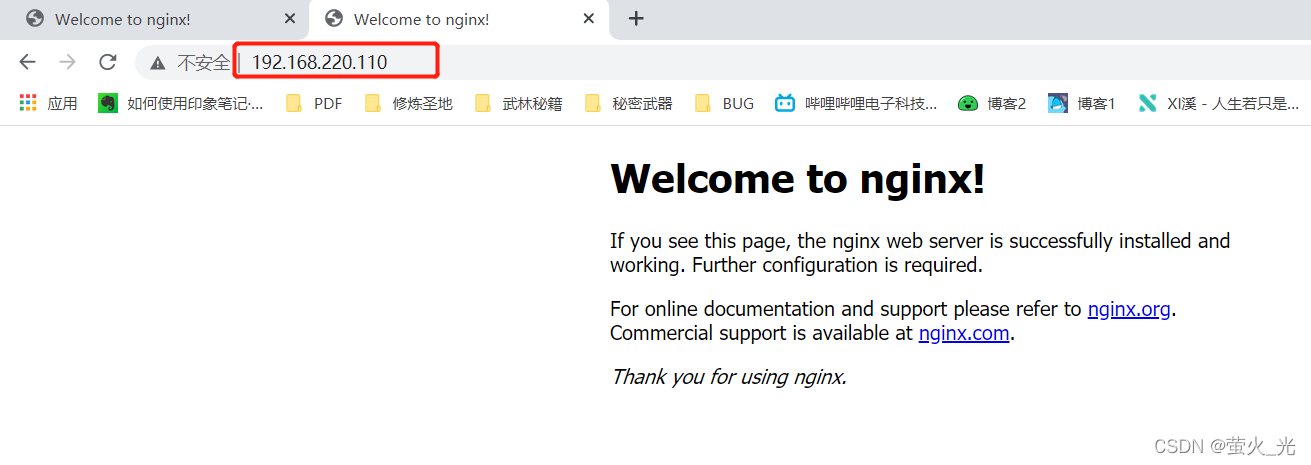Go back with the back arrow

pyautogui.click(x=27, y=62)
